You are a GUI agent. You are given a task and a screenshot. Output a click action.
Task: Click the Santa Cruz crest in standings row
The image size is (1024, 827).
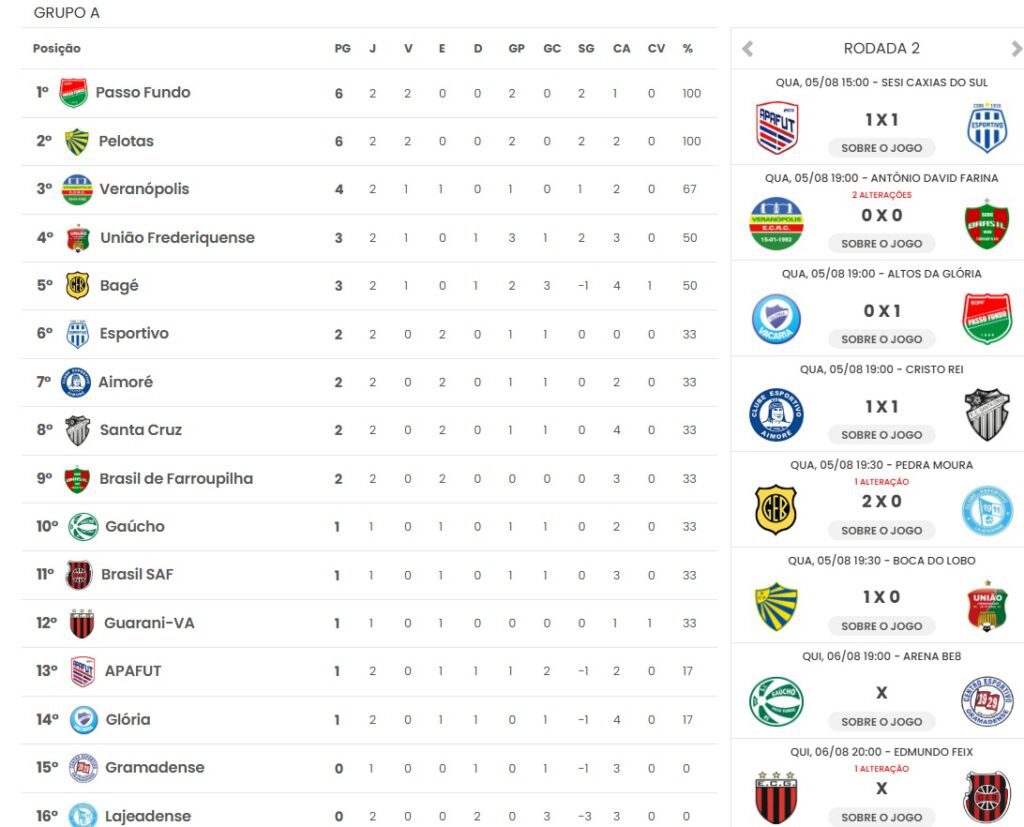tap(78, 430)
